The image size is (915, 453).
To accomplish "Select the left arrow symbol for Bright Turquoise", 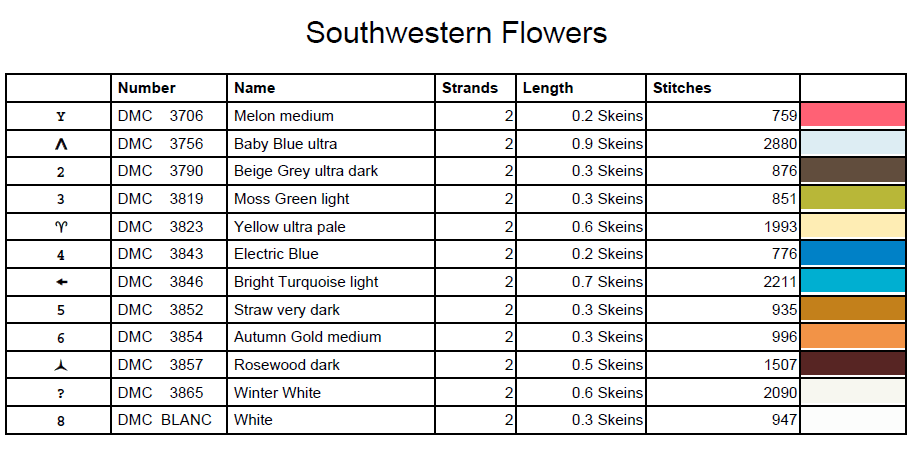I will coord(61,282).
